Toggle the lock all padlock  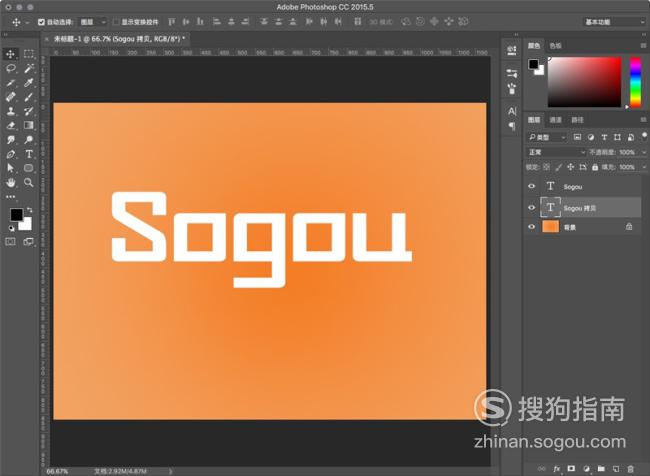[595, 167]
